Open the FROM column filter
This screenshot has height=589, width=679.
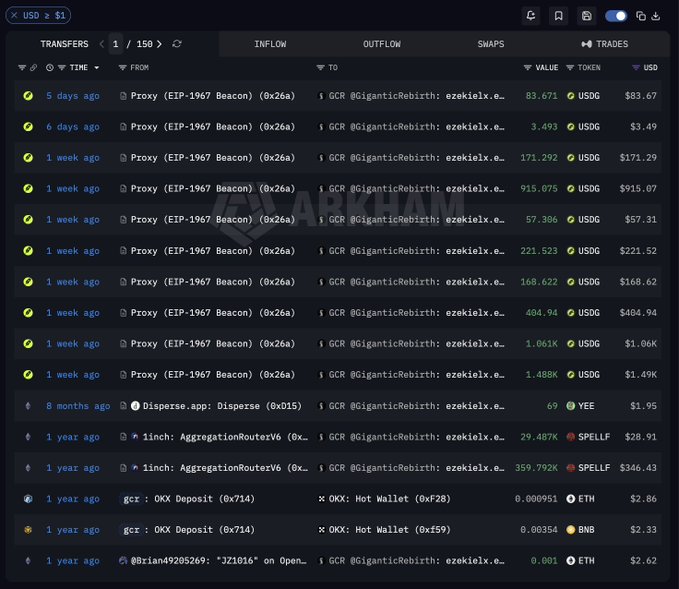(123, 68)
